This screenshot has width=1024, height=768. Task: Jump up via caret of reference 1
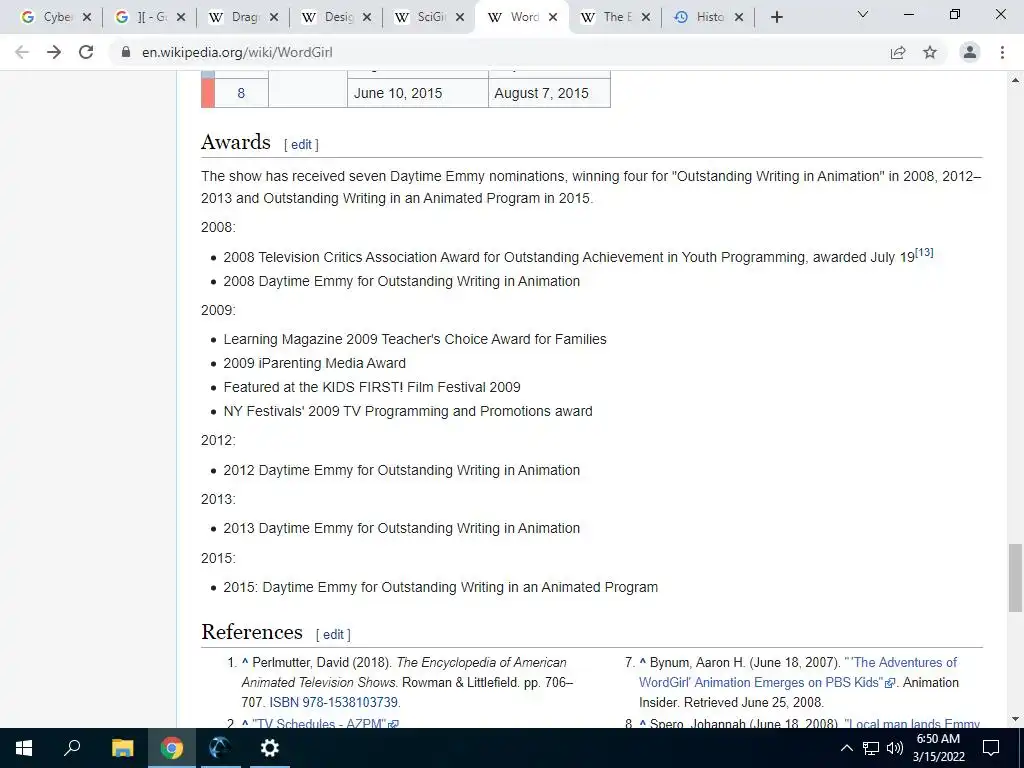click(245, 662)
